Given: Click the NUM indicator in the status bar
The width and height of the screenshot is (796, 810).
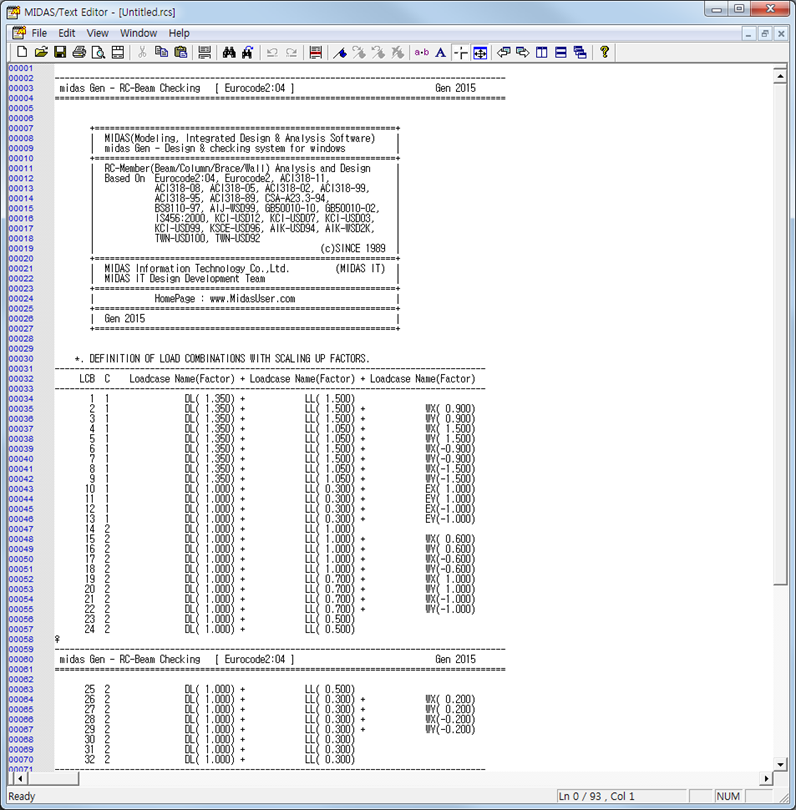Looking at the screenshot, I should pyautogui.click(x=728, y=796).
